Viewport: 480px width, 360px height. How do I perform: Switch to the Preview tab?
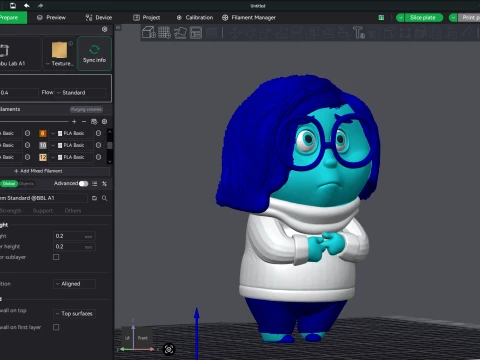(52, 18)
